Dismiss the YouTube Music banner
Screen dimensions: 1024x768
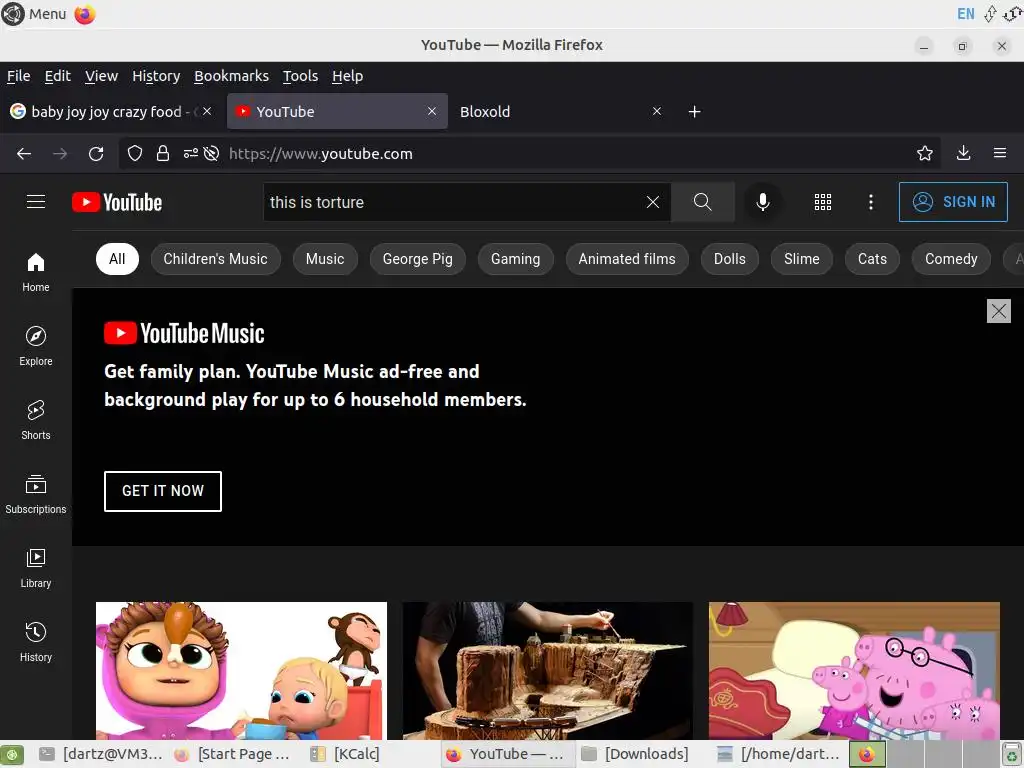[999, 312]
